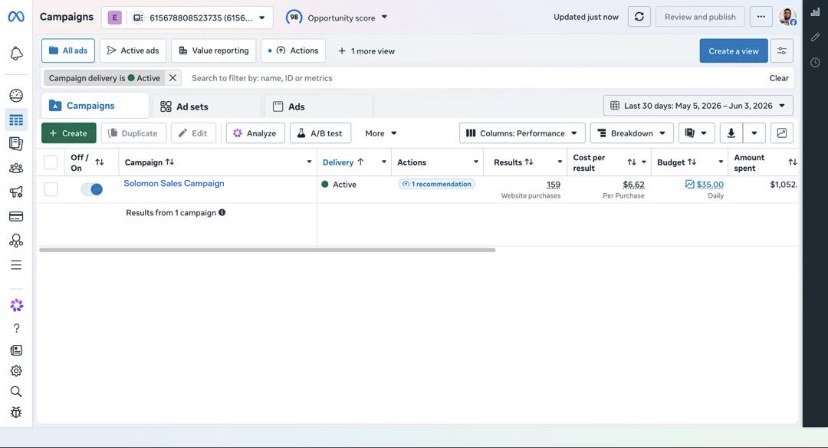Open charts icon in right panel
The height and width of the screenshot is (448, 828).
pyautogui.click(x=815, y=12)
